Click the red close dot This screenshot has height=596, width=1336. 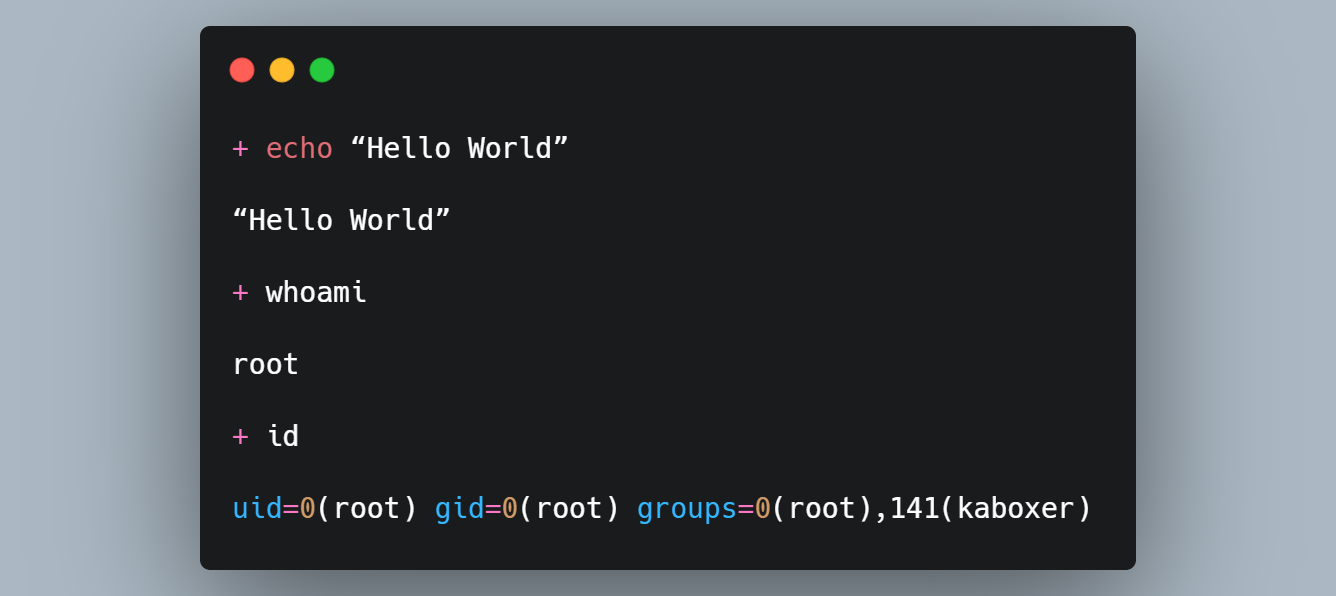click(242, 70)
